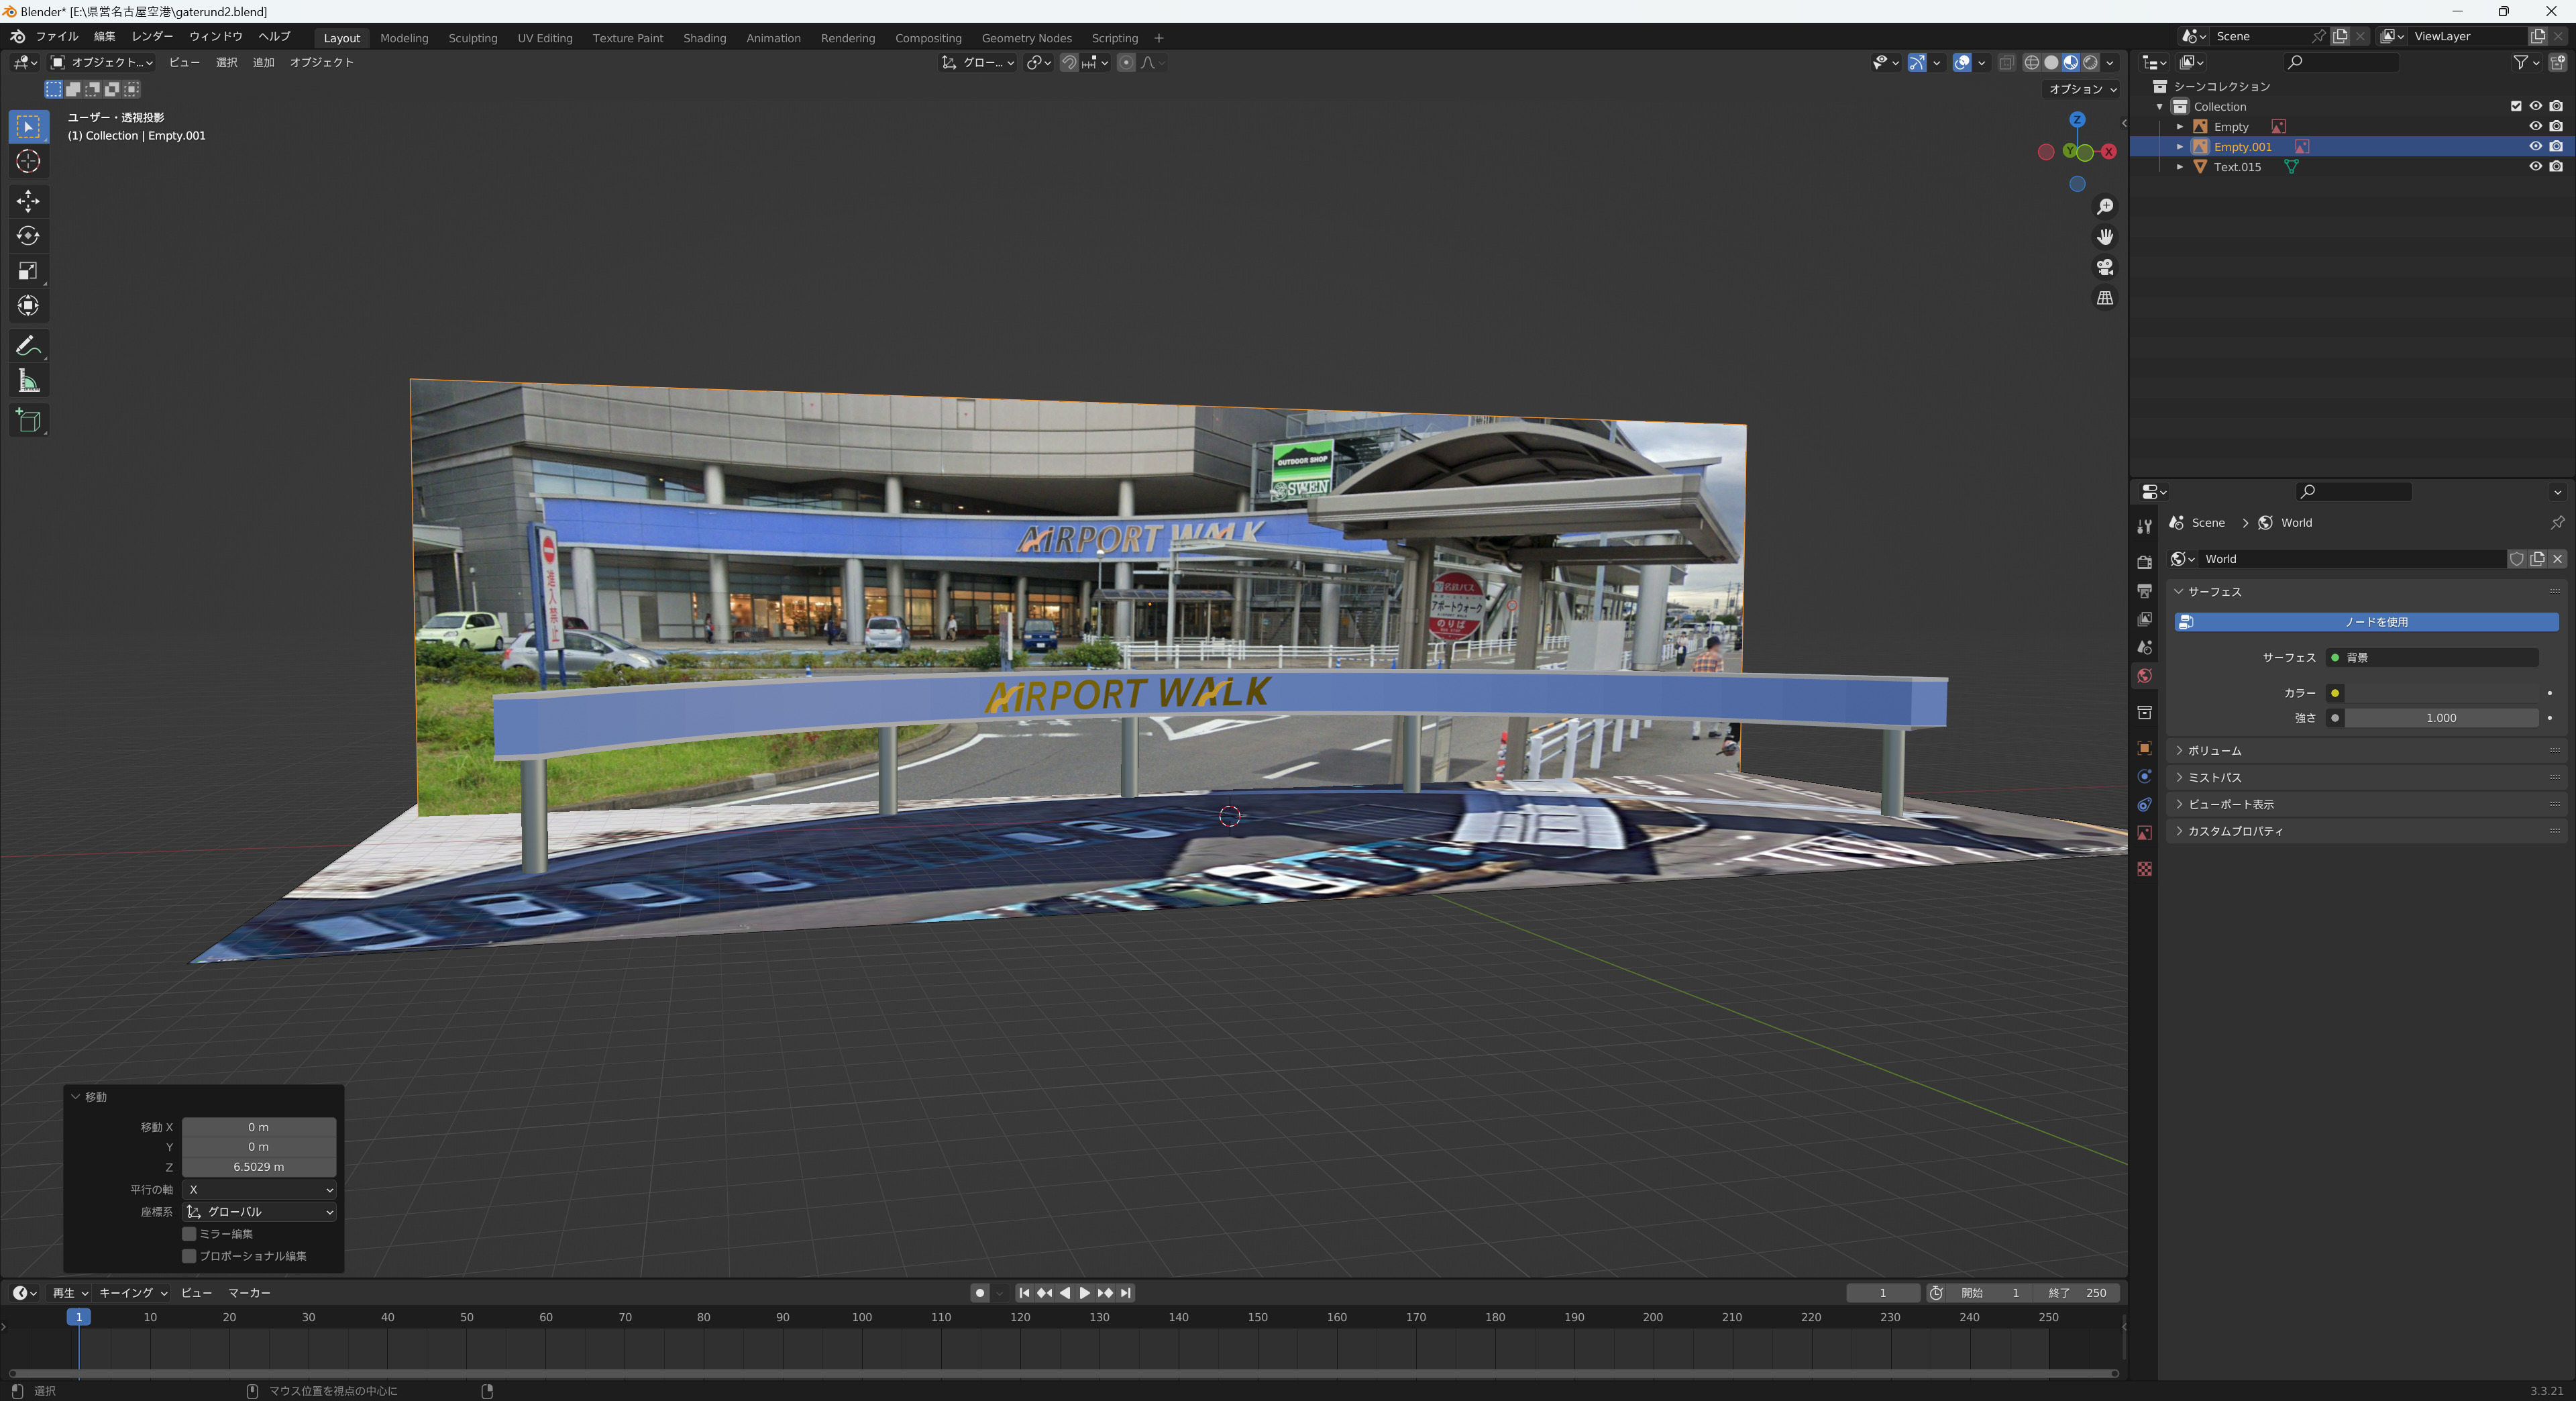The height and width of the screenshot is (1401, 2576).
Task: Open the Output properties tab
Action: 2144,591
